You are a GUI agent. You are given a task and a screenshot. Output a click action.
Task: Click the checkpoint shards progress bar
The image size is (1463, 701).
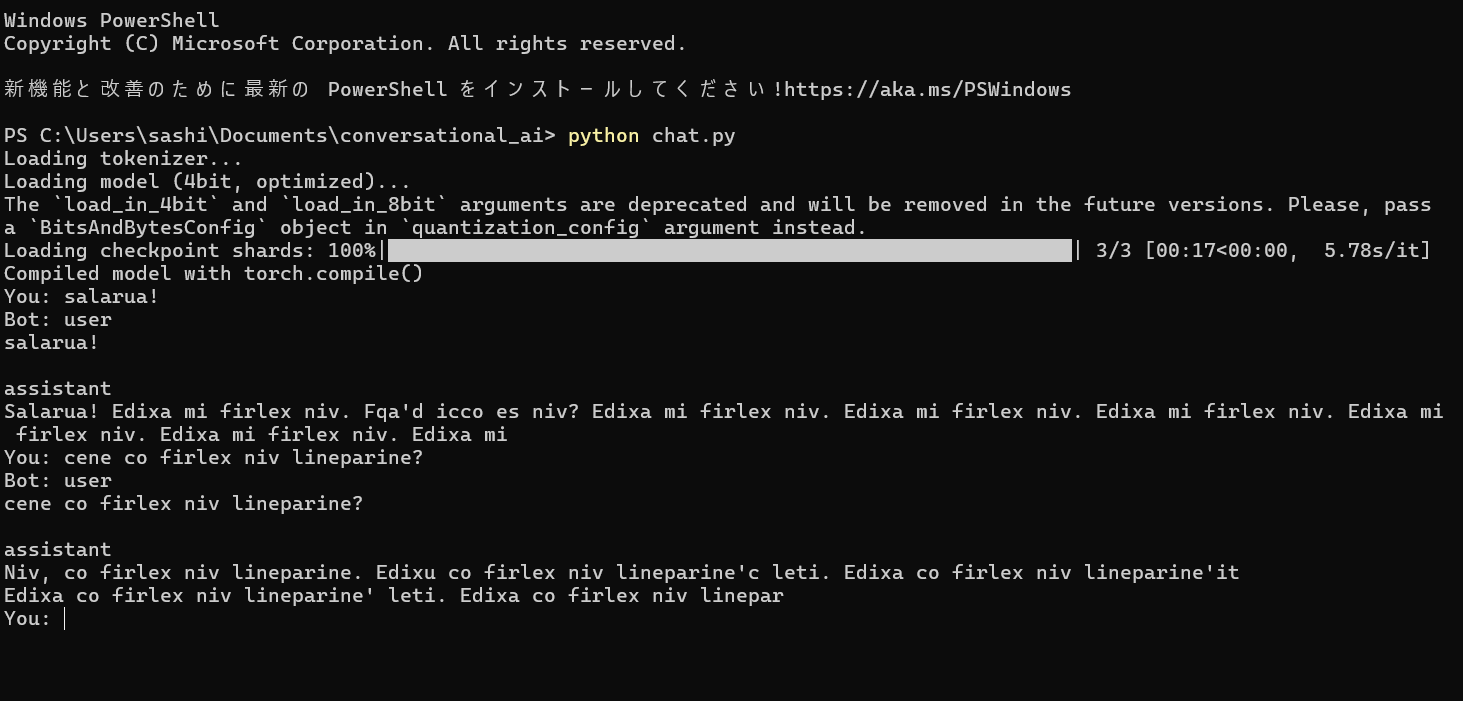(x=728, y=251)
